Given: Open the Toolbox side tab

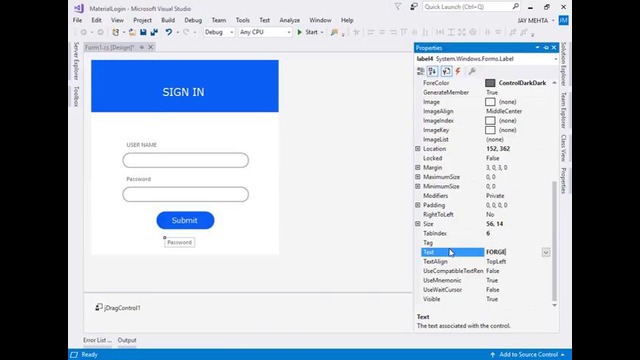Looking at the screenshot, I should tap(76, 96).
